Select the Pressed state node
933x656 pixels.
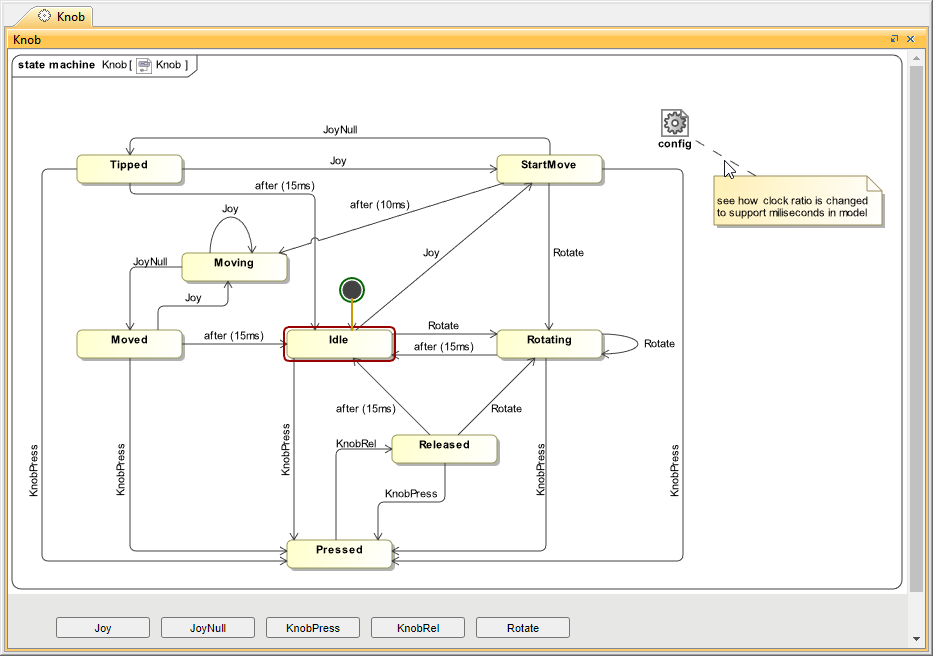(x=339, y=553)
